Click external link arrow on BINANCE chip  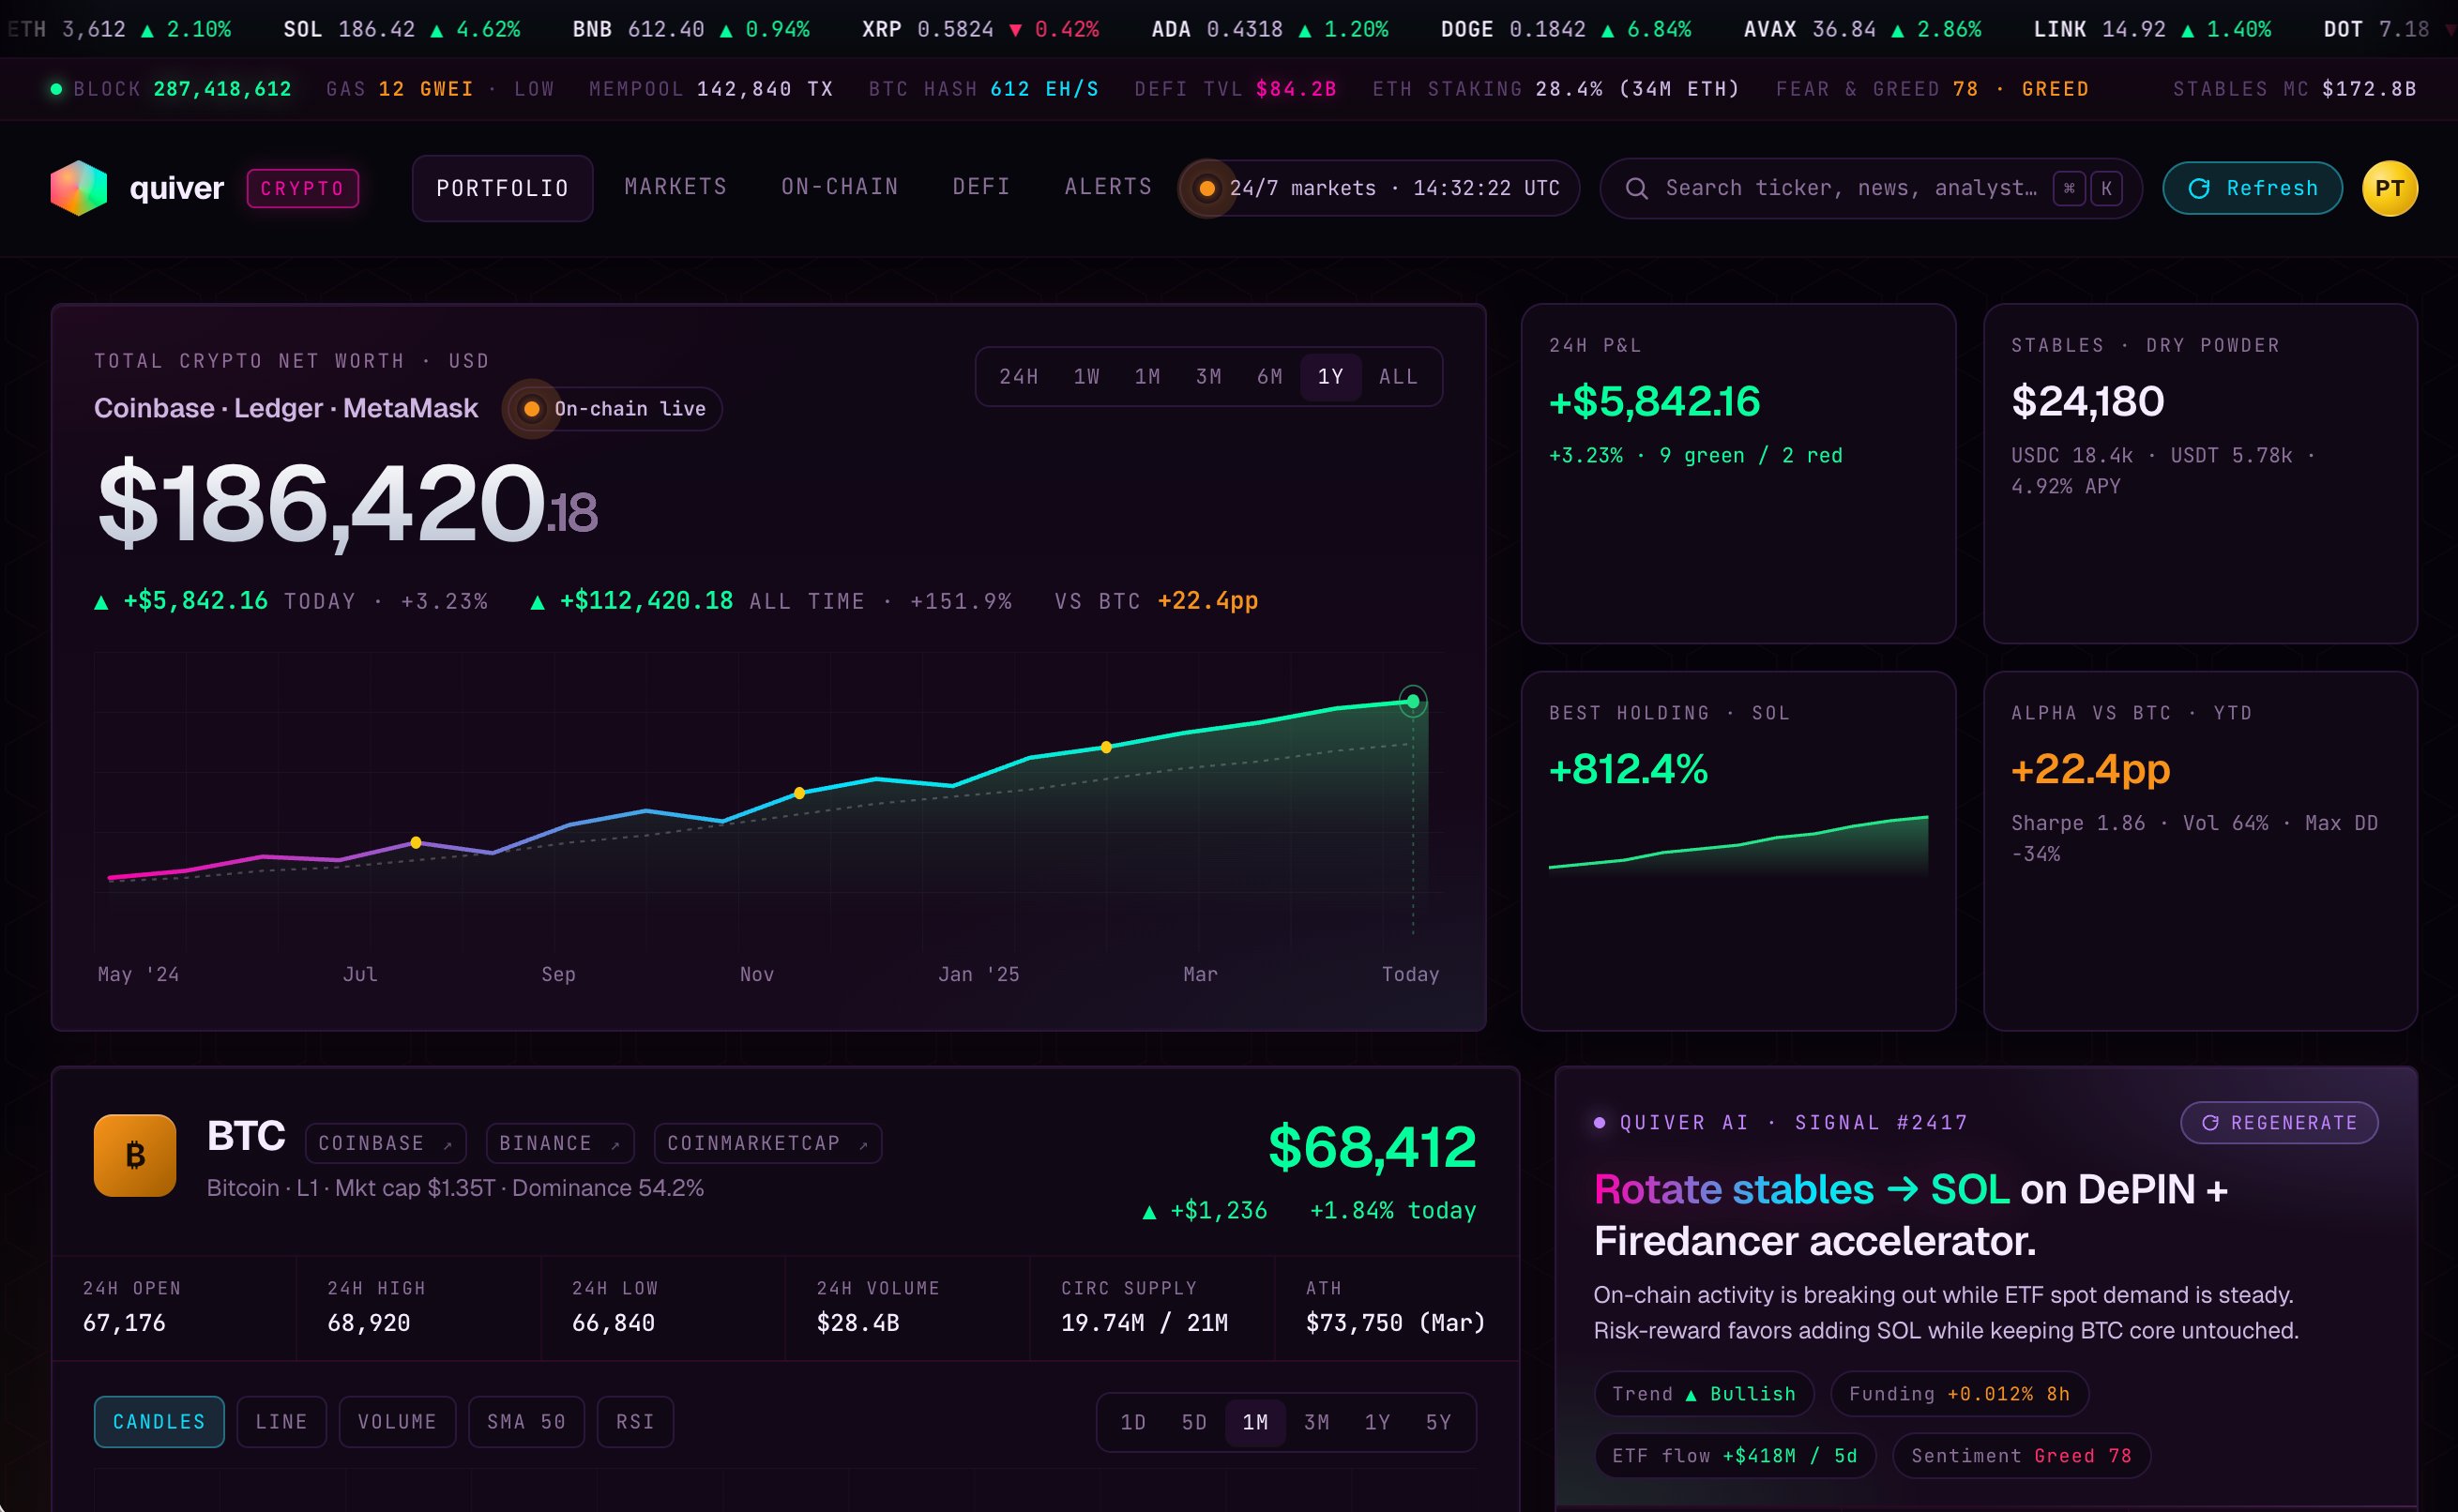615,1144
